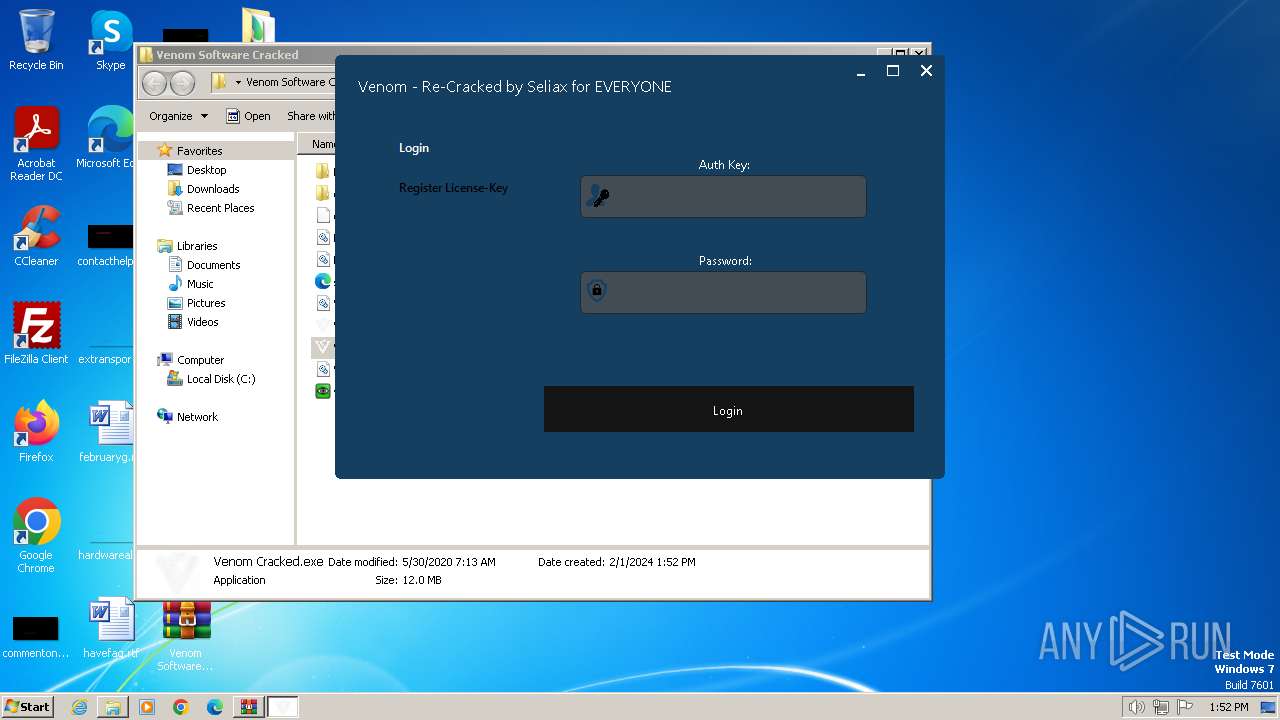Select Computer in Explorer sidebar
The height and width of the screenshot is (720, 1280).
200,360
